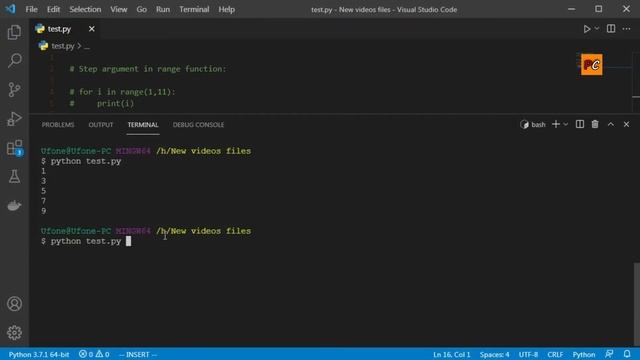Screen dimensions: 640x360
Task: Click breadcrumb ellipsis after test.py
Action: click(87, 47)
